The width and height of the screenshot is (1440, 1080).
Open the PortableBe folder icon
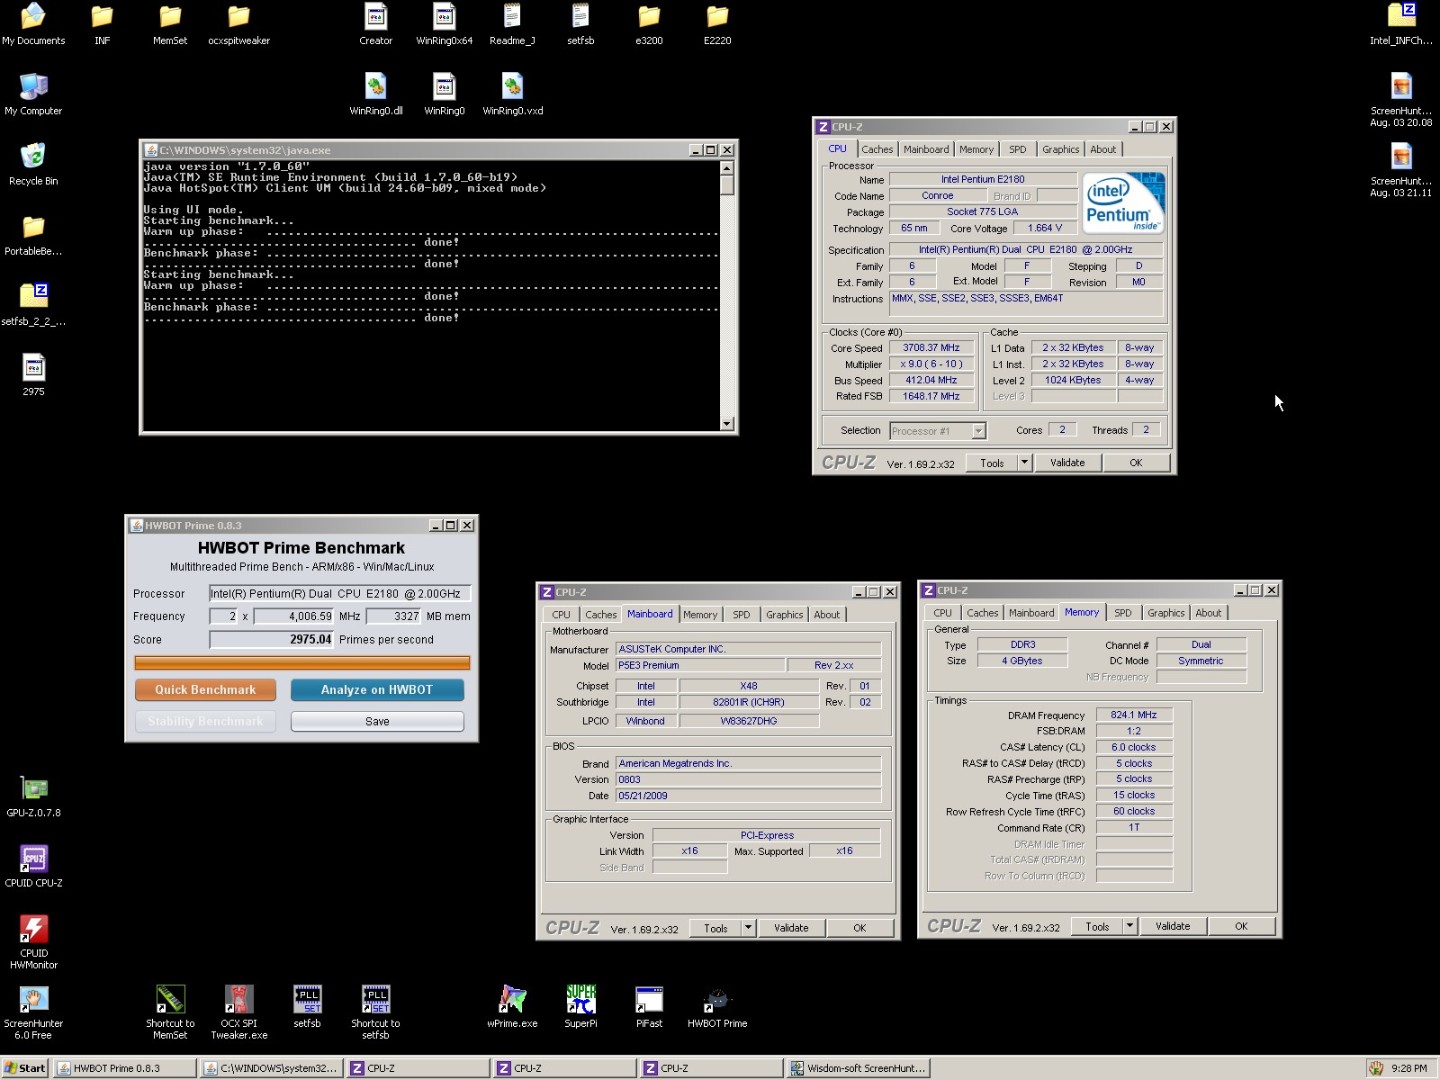pos(33,234)
